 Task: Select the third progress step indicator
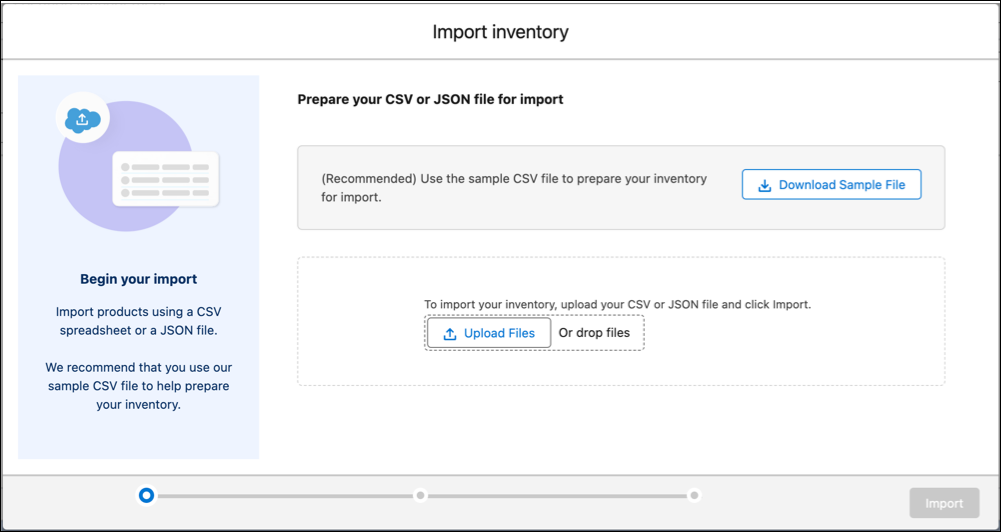tap(695, 495)
